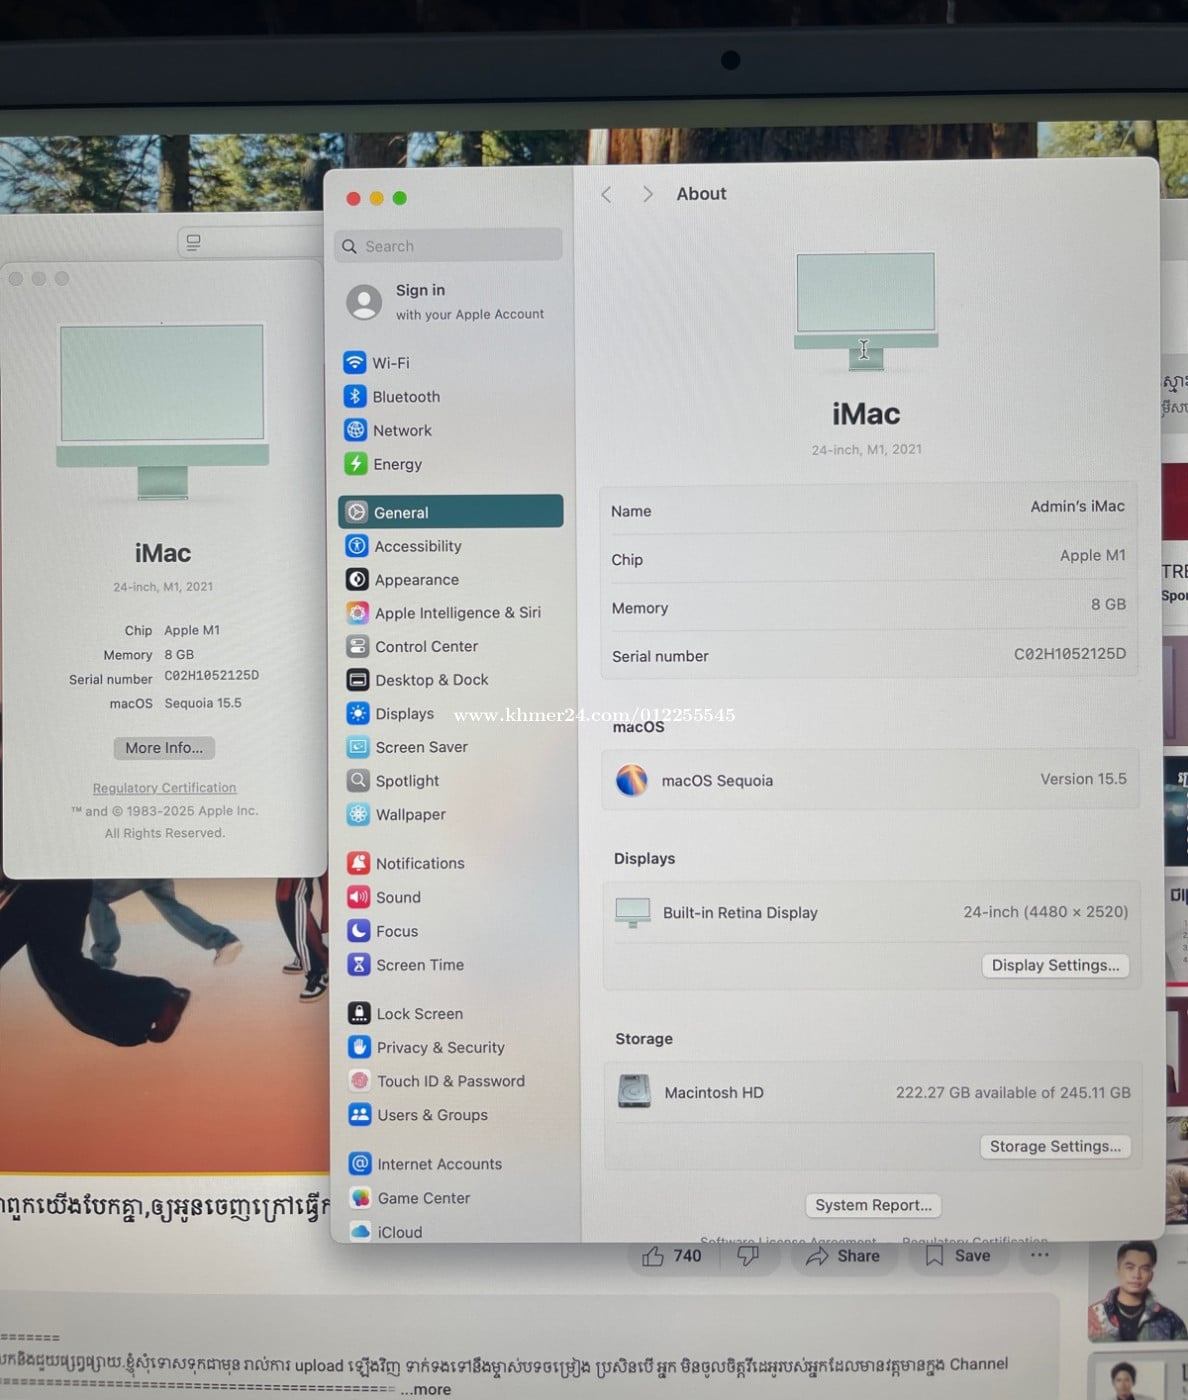Screen dimensions: 1188x1400
Task: Go back using the back chevron
Action: (606, 195)
